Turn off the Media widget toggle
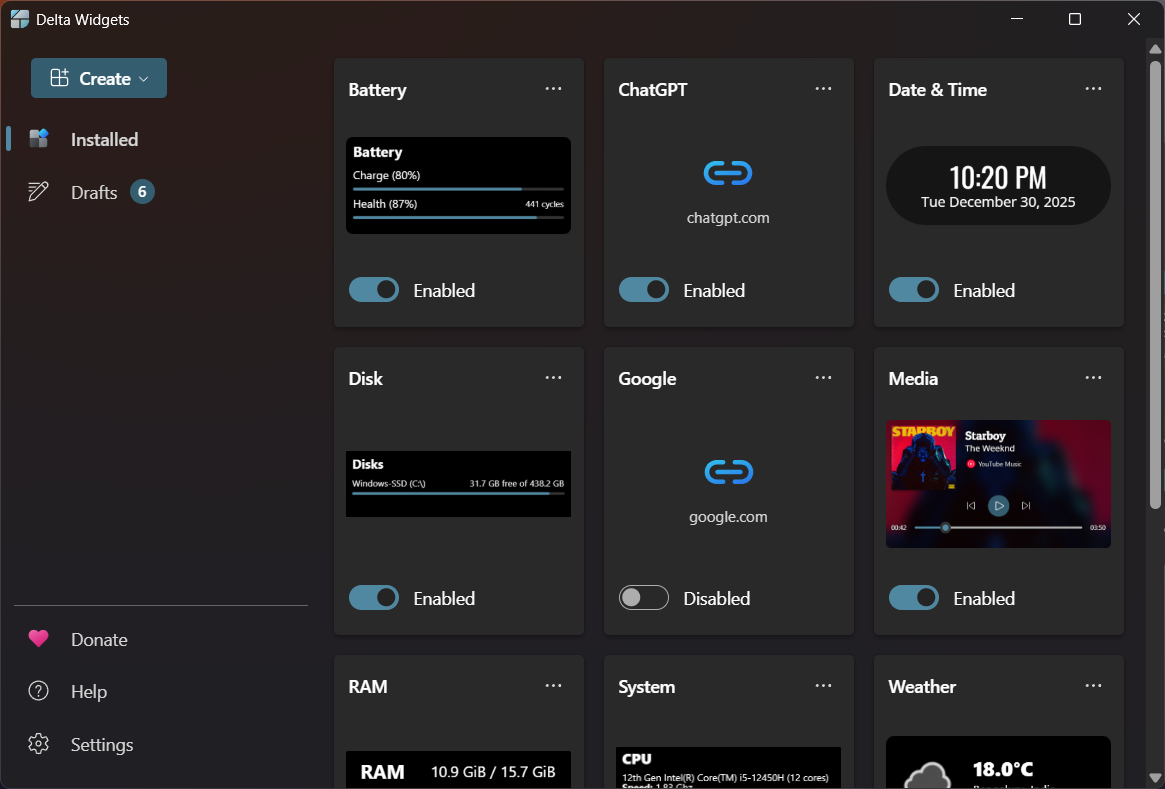The image size is (1165, 789). tap(914, 598)
